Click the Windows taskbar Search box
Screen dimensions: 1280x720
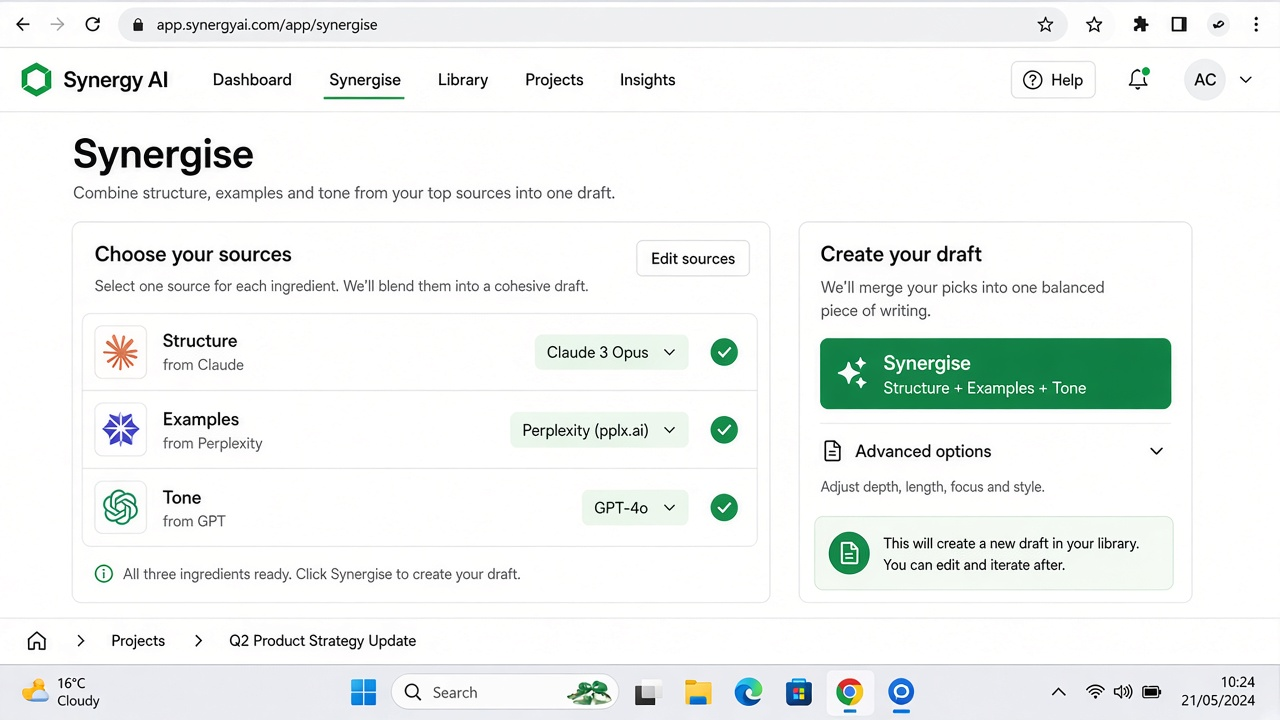[505, 692]
